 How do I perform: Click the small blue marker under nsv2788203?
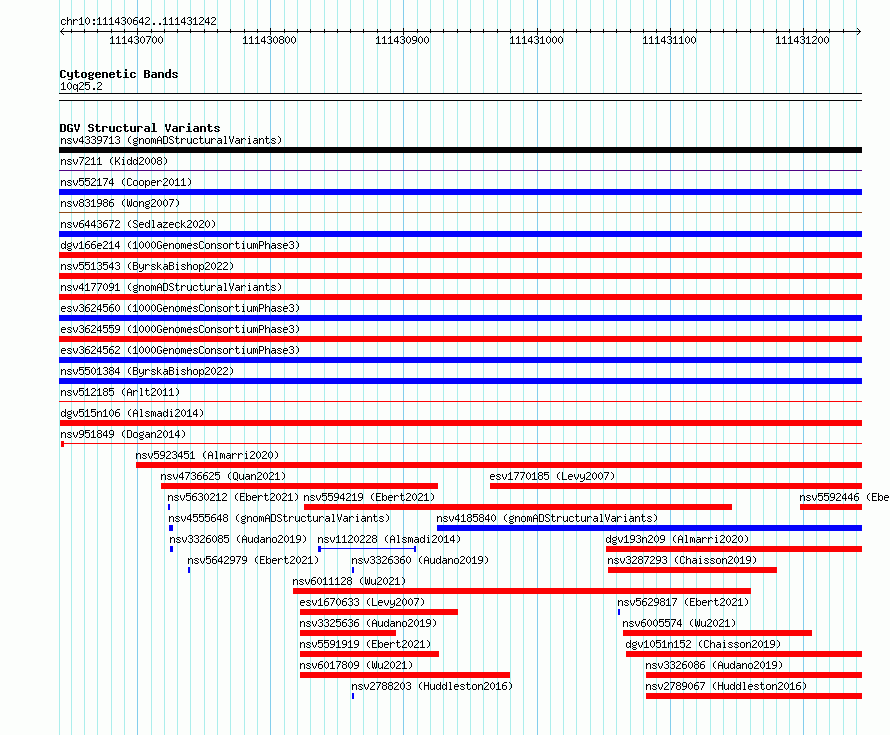click(352, 696)
